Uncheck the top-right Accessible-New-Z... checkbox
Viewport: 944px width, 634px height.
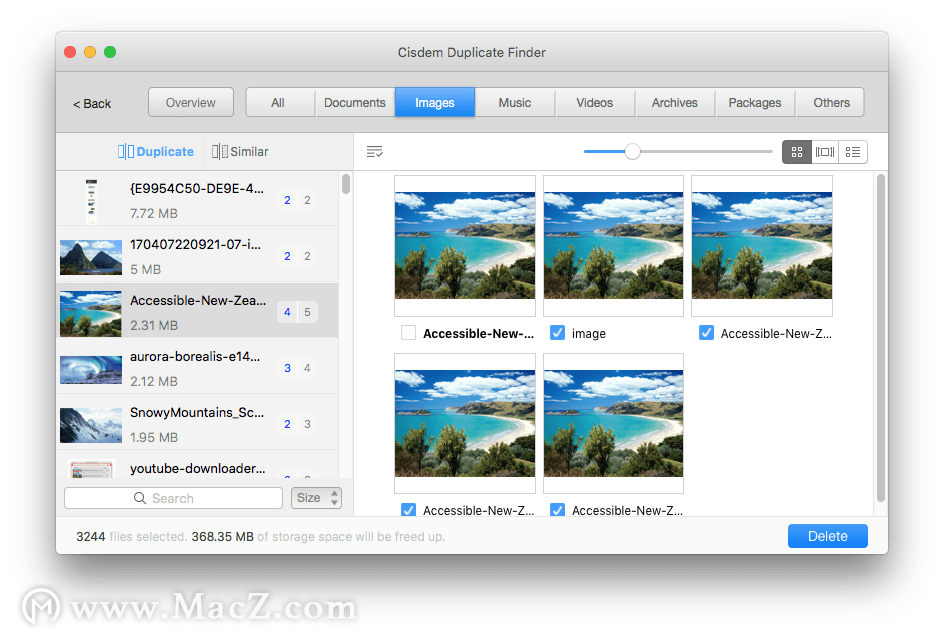coord(706,333)
